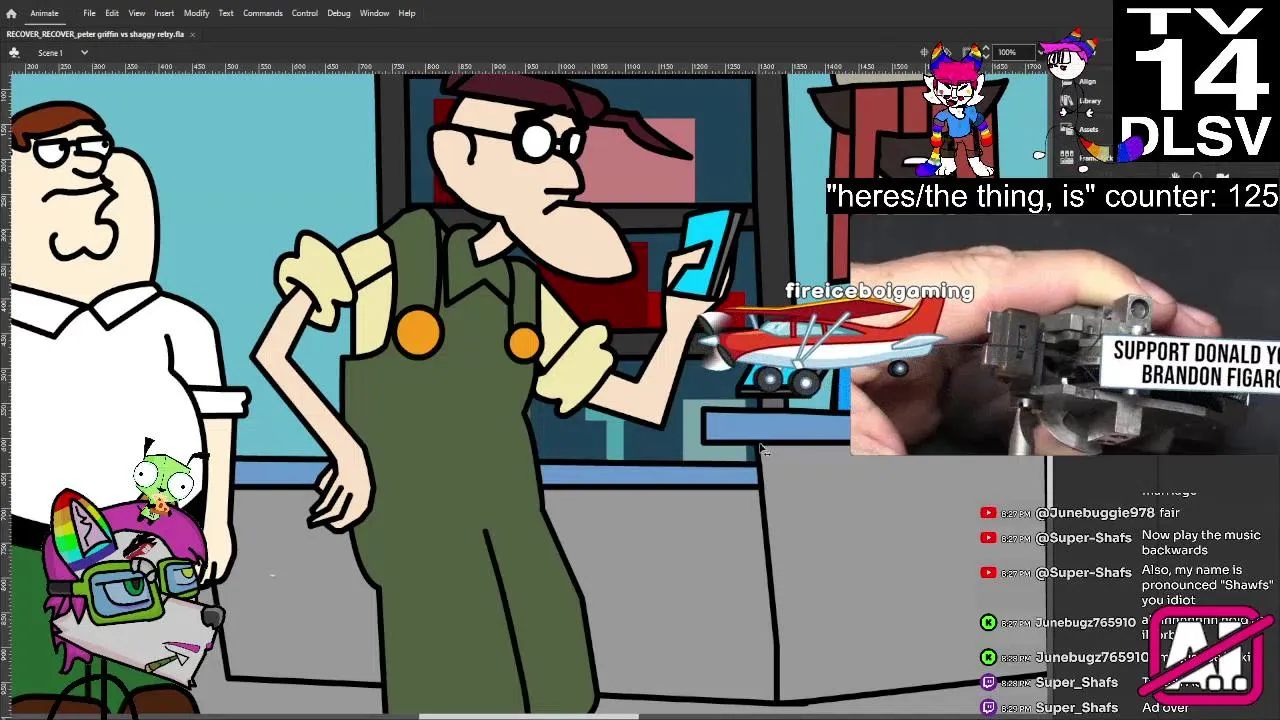The image size is (1280, 720).
Task: Click the @Junebuggie978 chat username
Action: pos(1094,512)
